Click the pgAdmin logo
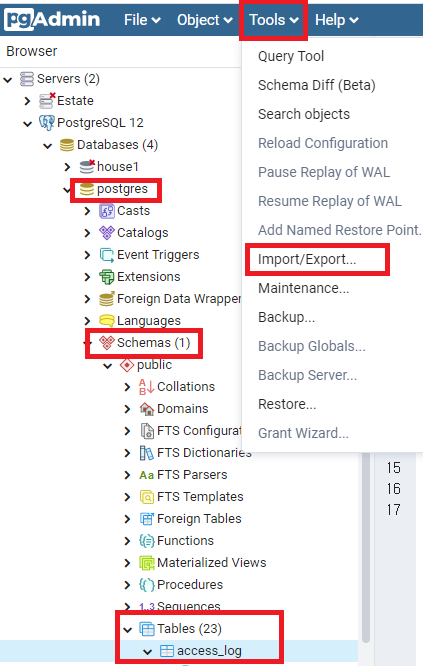 click(x=52, y=20)
